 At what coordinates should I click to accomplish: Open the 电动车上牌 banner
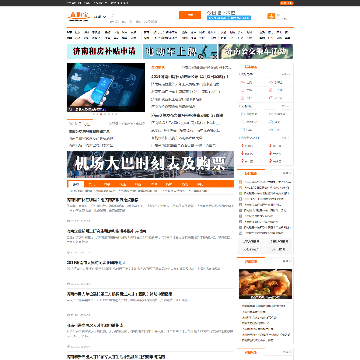(x=180, y=52)
